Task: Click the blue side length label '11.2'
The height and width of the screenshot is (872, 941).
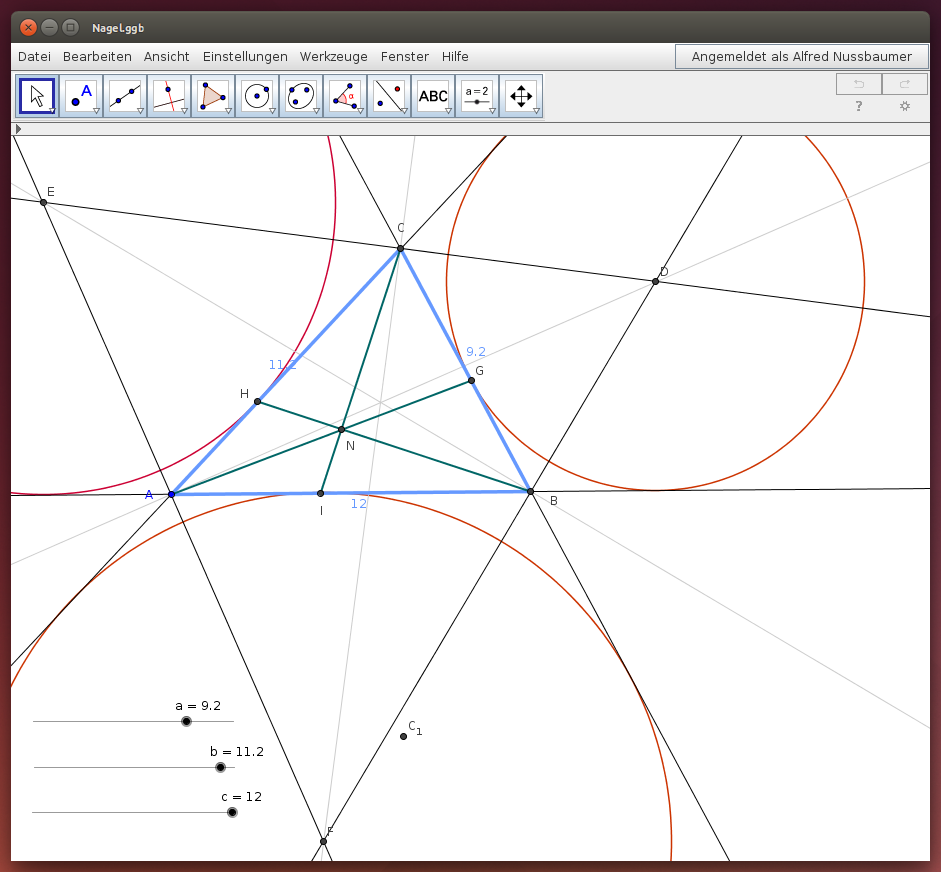Action: coord(282,365)
